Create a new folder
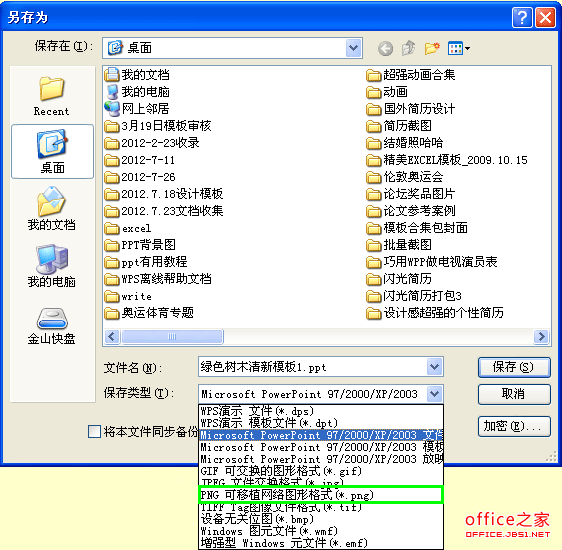Screen dimensions: 562x550 [x=432, y=48]
